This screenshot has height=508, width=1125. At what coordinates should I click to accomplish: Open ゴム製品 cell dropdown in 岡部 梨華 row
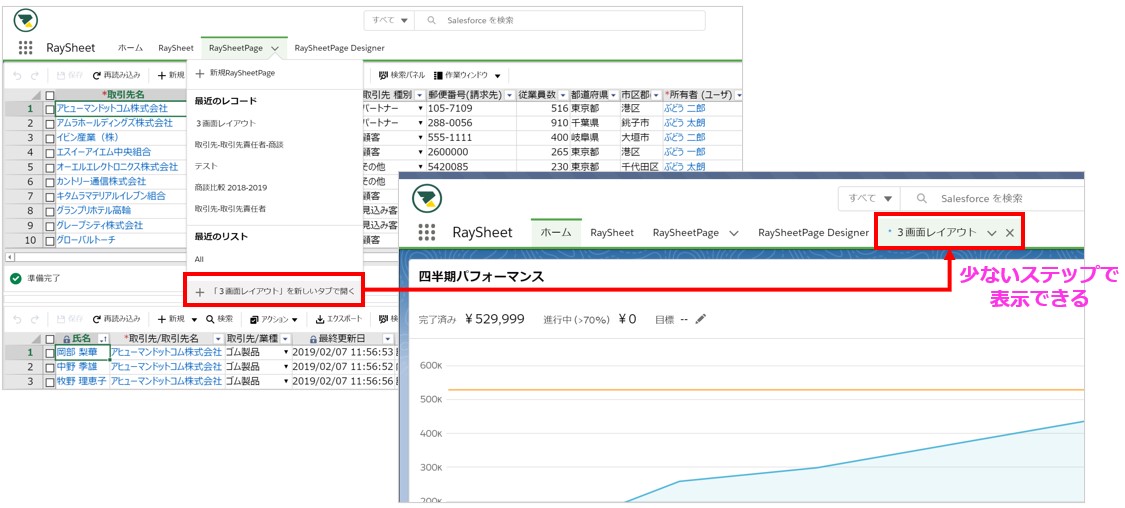[286, 352]
